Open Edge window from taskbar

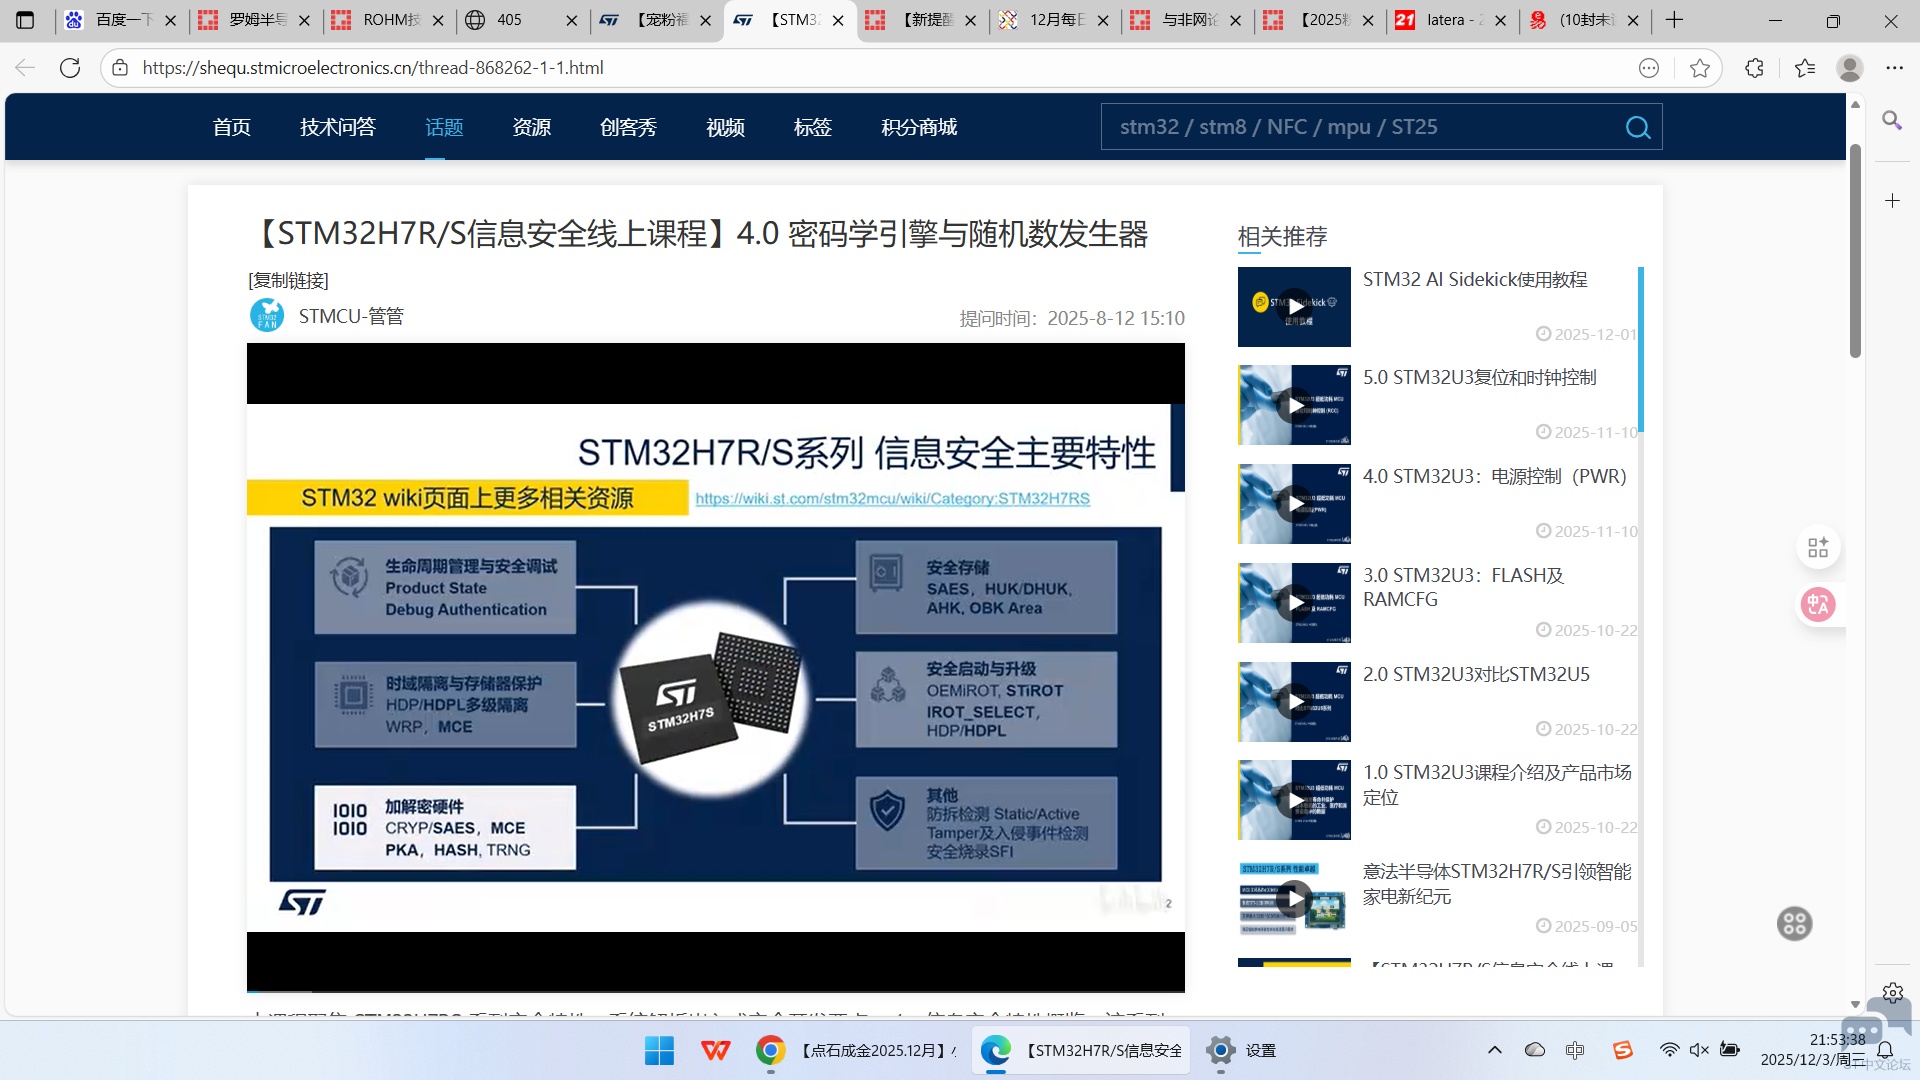pos(1081,1050)
